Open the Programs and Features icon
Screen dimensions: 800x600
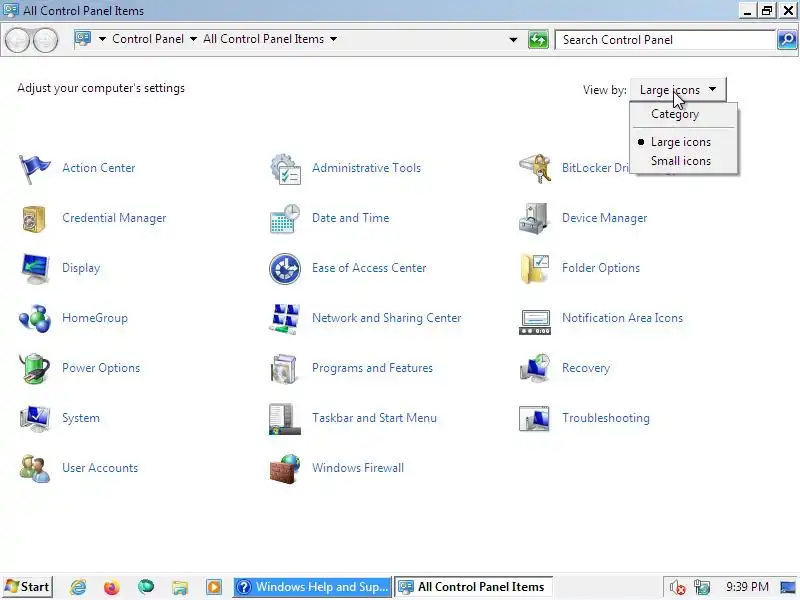tap(284, 368)
